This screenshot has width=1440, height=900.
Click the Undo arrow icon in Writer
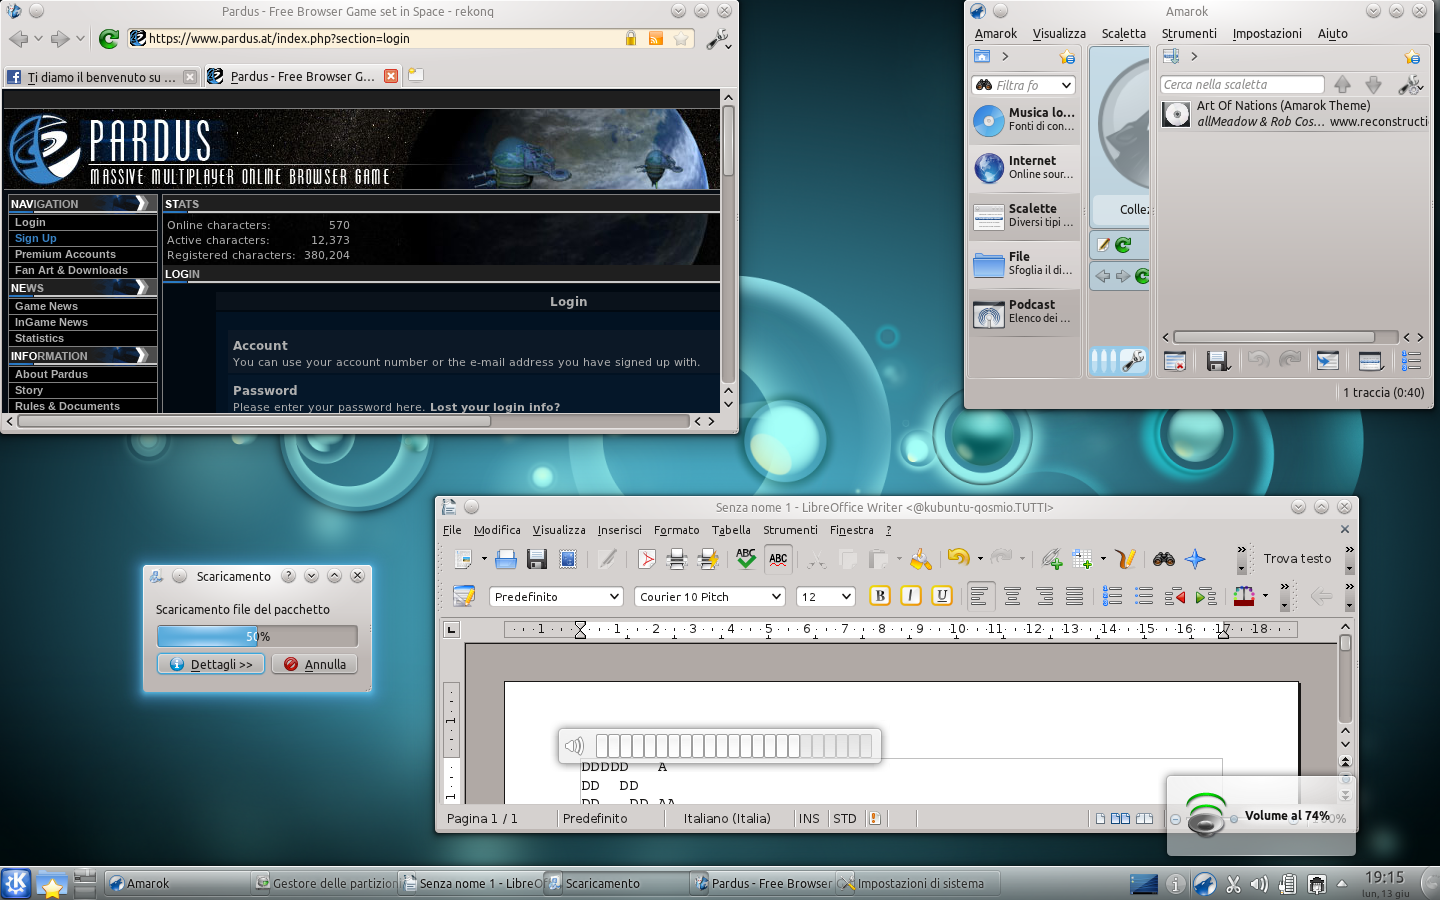click(x=958, y=558)
